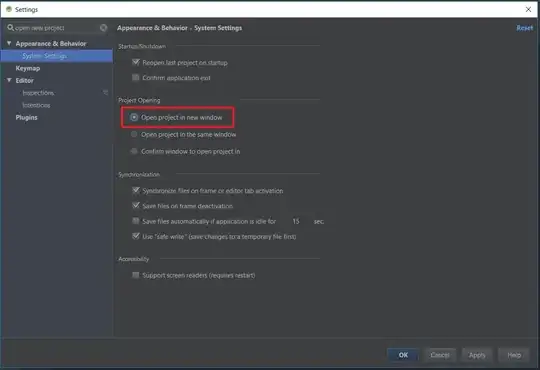Toggle Save files on frame deactivation
This screenshot has width=540, height=370.
[136, 206]
